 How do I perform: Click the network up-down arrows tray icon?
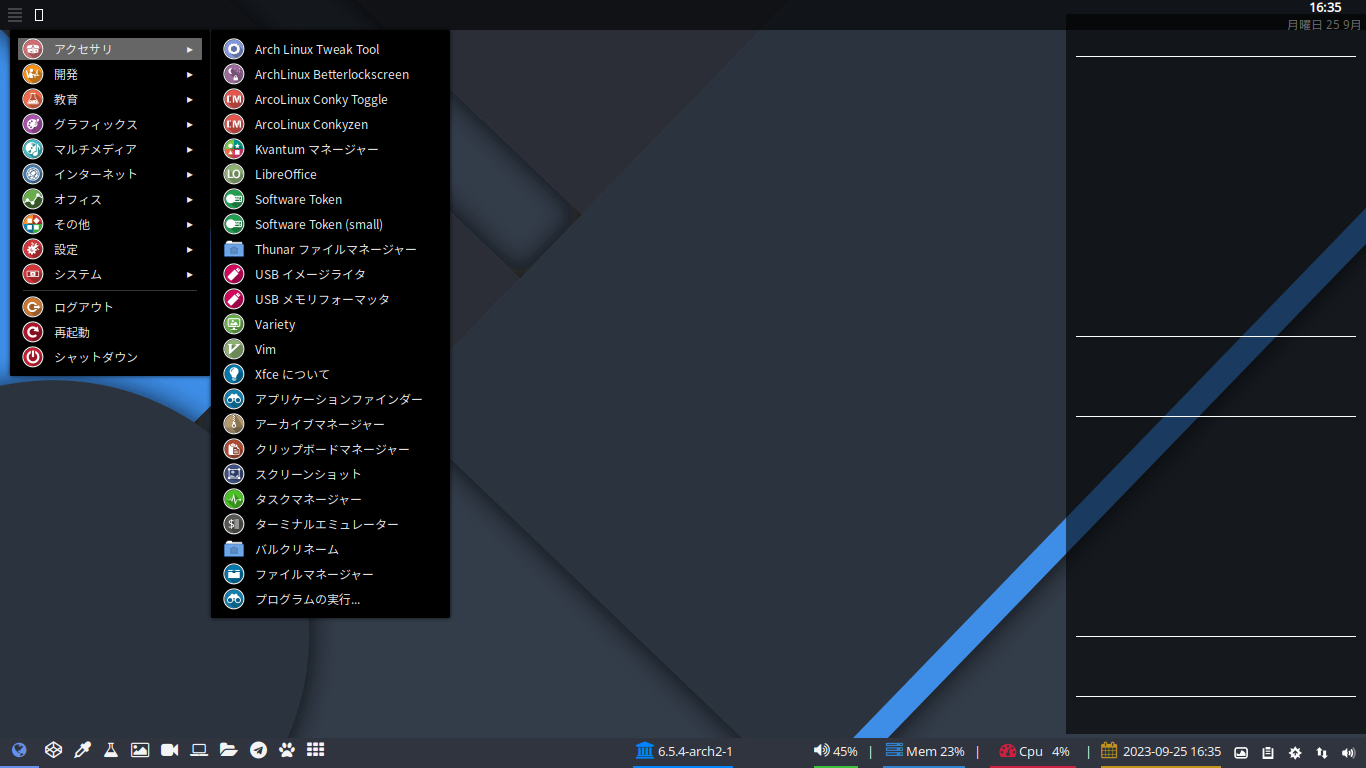(x=1322, y=752)
